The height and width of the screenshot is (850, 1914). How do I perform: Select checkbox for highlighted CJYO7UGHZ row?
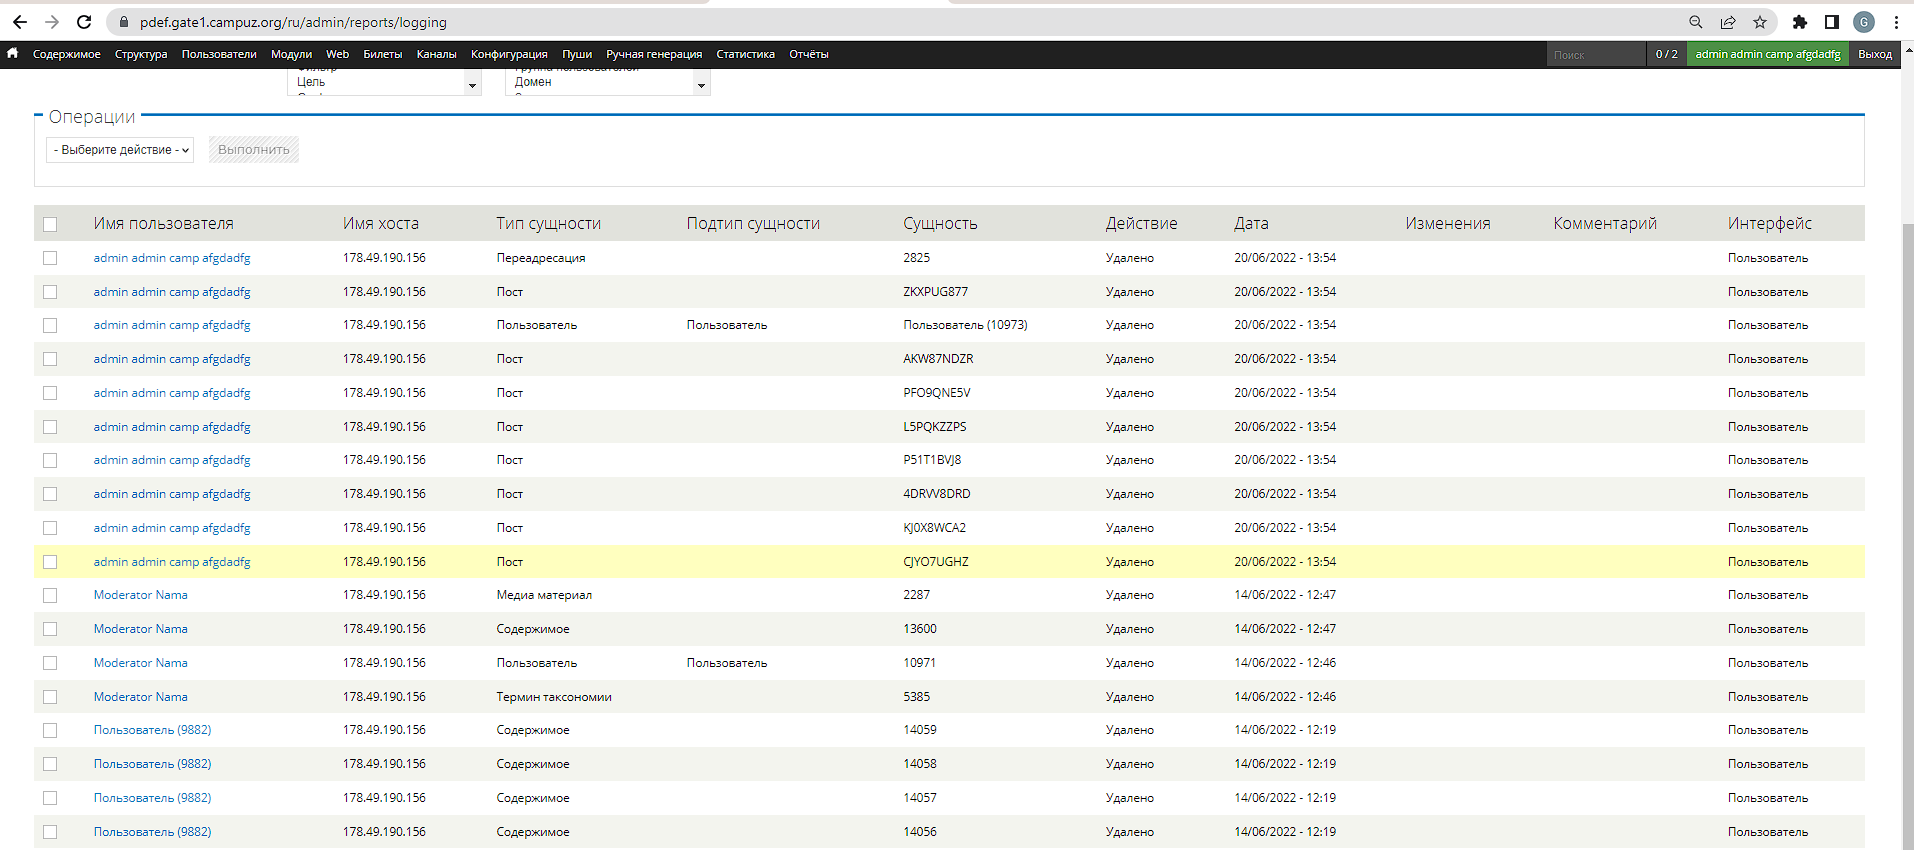(50, 562)
